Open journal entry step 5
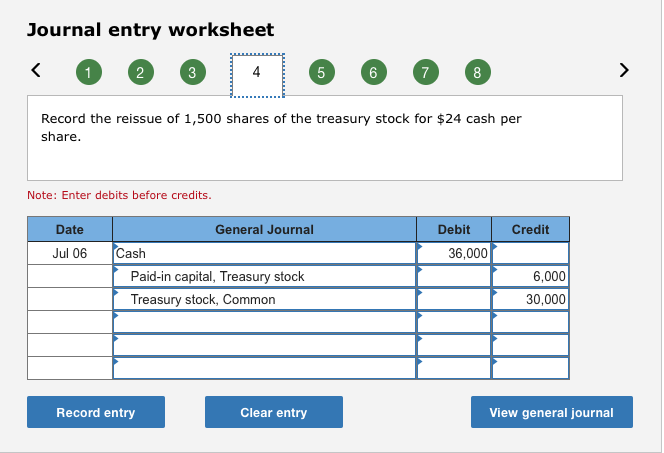Viewport: 664px width, 453px height. point(322,72)
